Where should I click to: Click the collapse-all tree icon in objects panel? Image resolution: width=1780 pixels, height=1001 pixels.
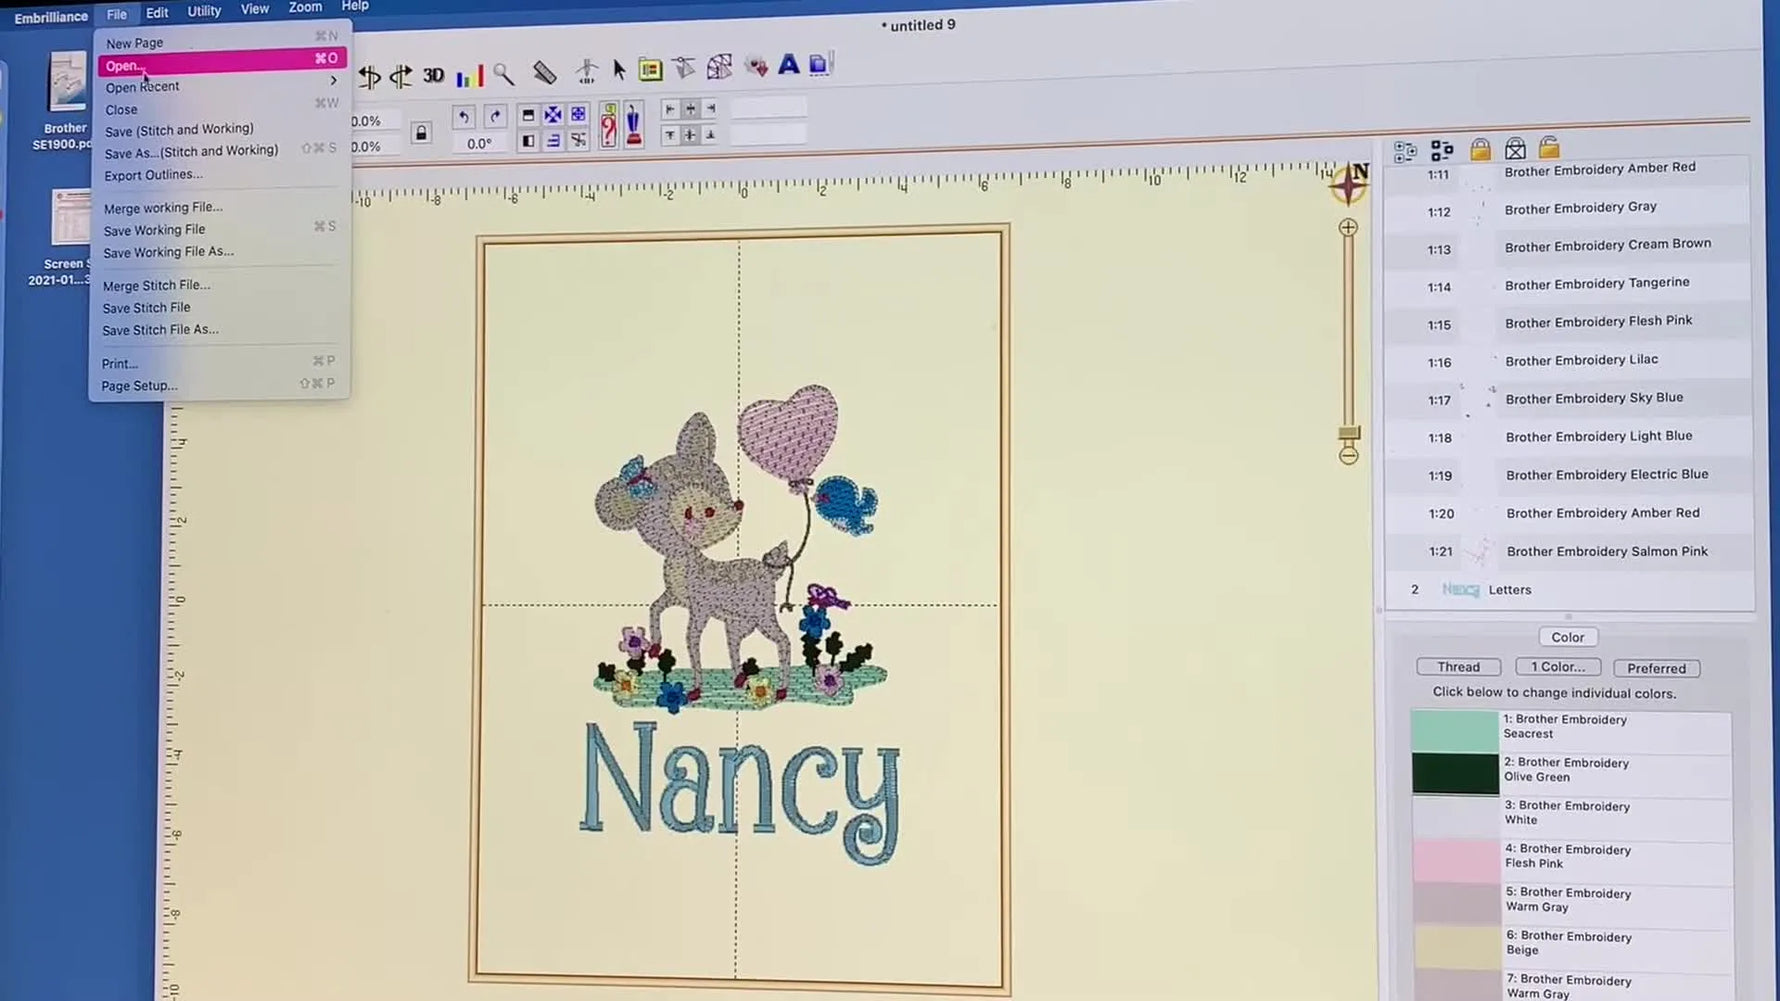tap(1442, 150)
